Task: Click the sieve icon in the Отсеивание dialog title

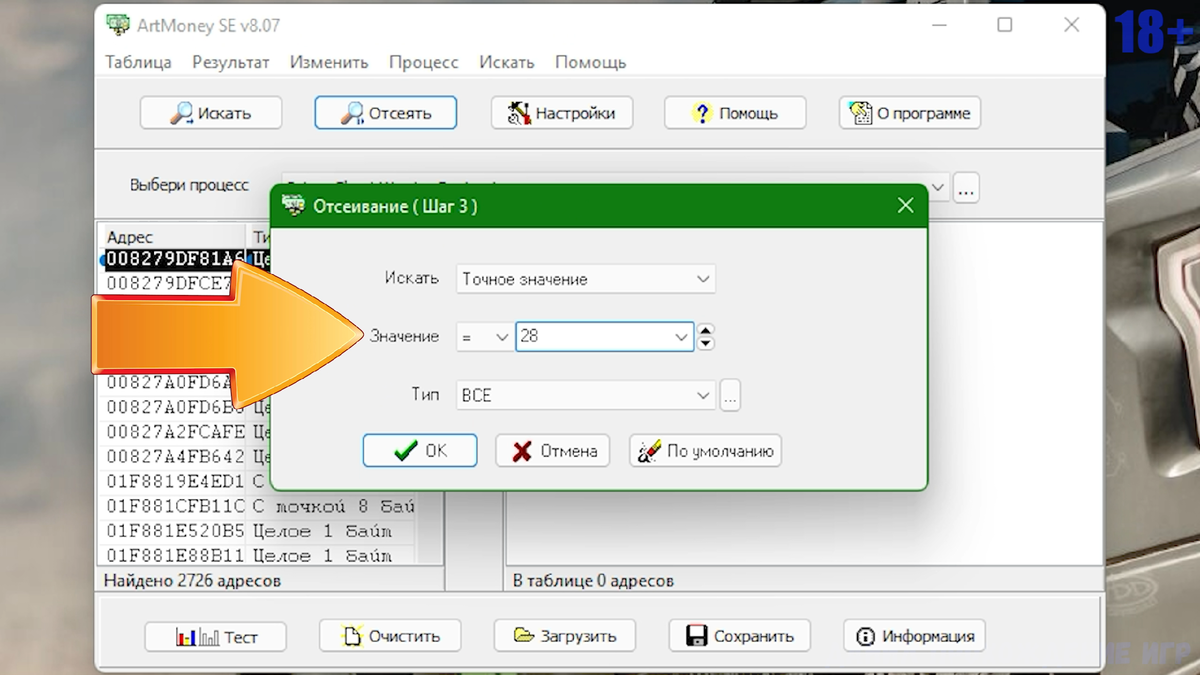Action: (x=293, y=206)
